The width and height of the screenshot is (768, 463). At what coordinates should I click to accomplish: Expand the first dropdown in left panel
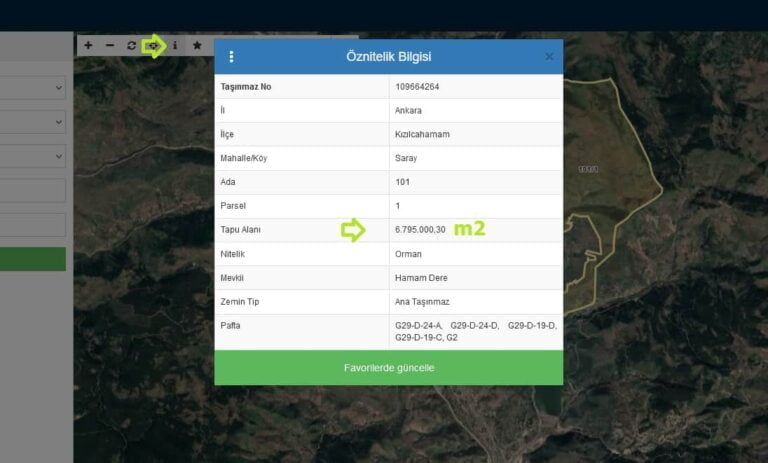(x=33, y=88)
